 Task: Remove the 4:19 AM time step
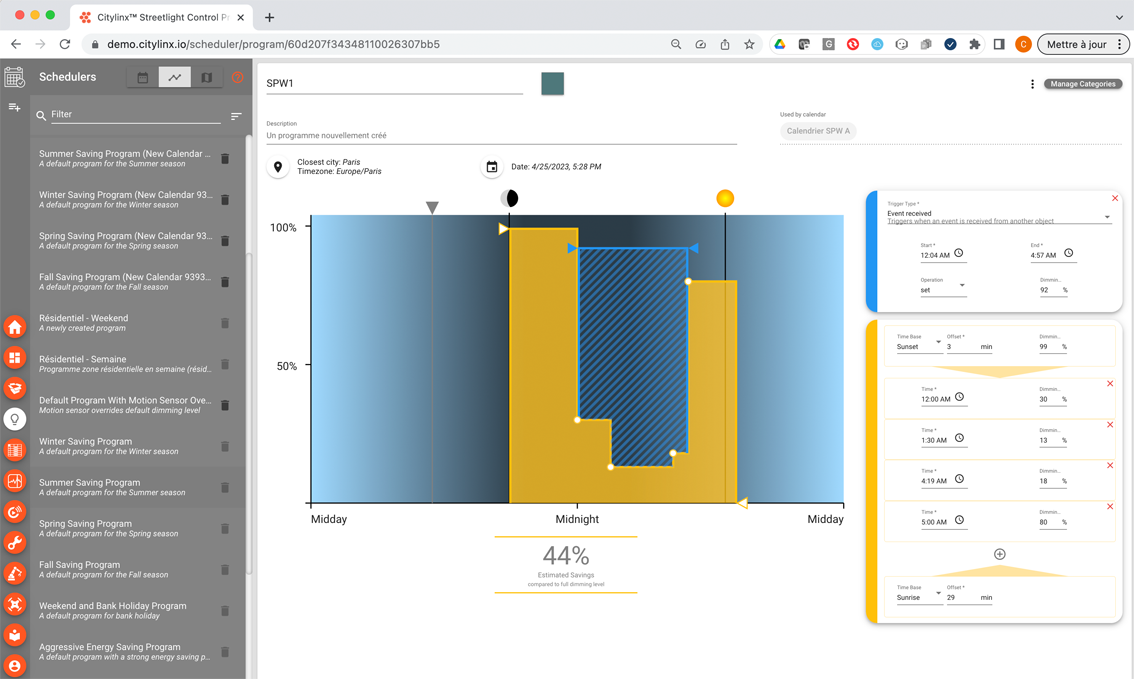[1110, 466]
